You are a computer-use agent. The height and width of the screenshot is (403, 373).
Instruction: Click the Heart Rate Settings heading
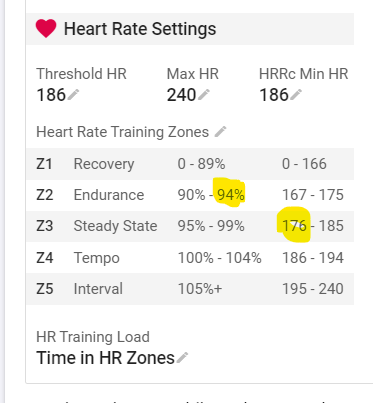coord(140,29)
